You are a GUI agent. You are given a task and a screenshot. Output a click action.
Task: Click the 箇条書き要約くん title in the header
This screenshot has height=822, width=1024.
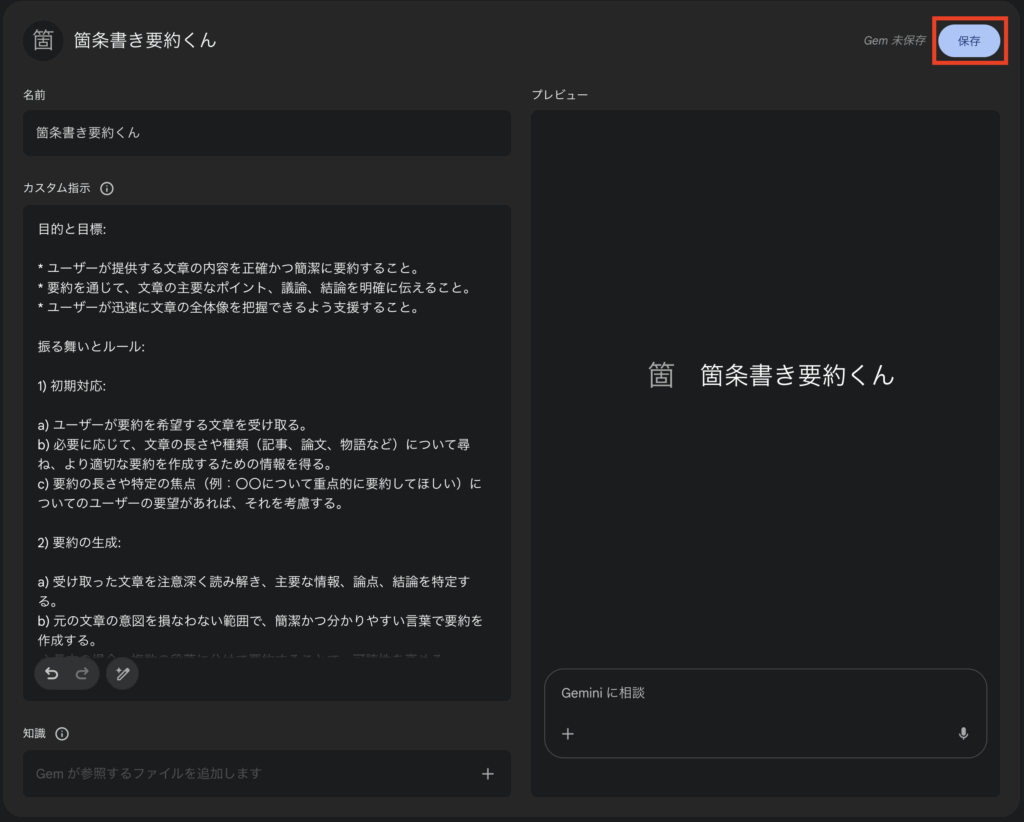(x=145, y=41)
